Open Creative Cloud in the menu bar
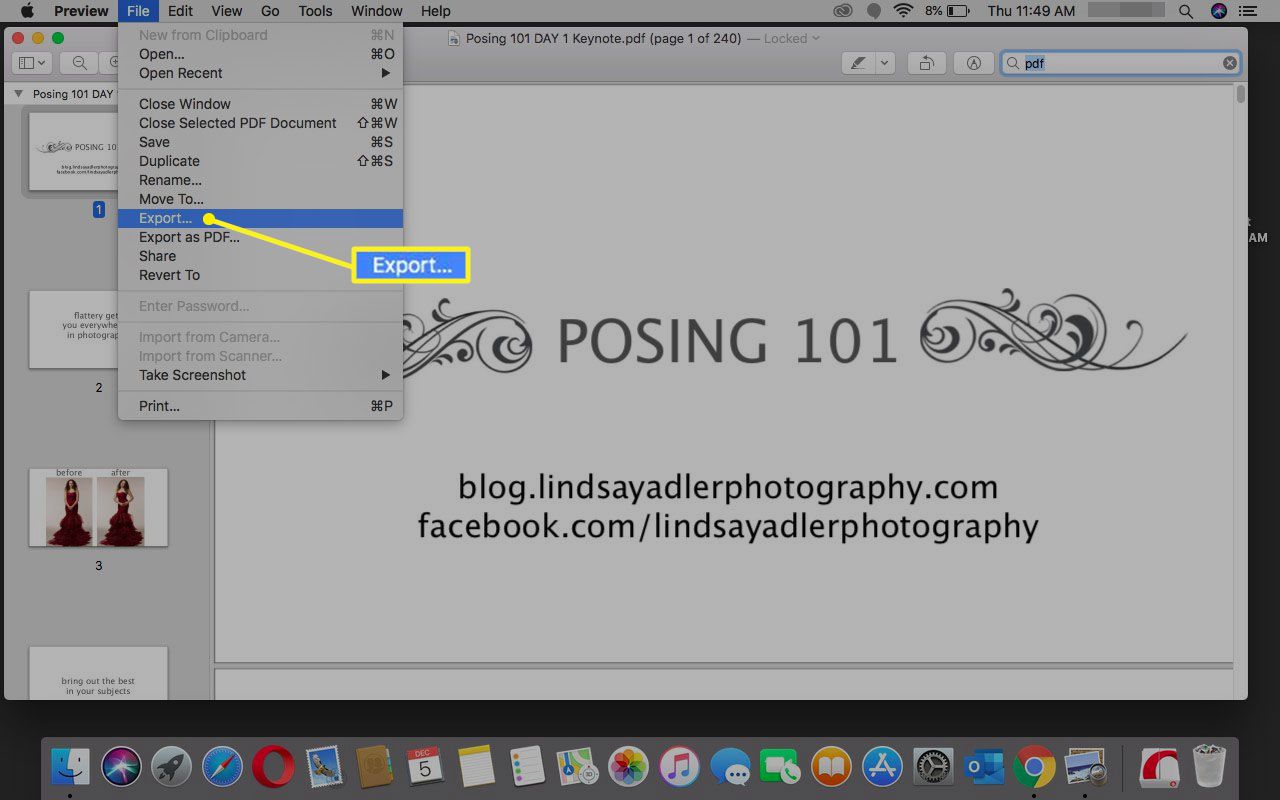 pos(843,11)
